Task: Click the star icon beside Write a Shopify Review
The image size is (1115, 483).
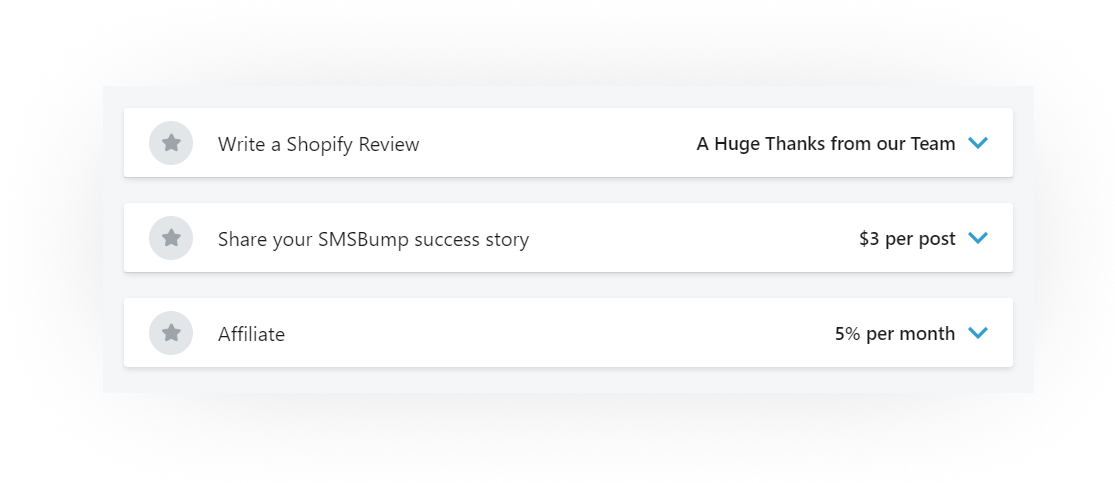Action: pyautogui.click(x=171, y=143)
